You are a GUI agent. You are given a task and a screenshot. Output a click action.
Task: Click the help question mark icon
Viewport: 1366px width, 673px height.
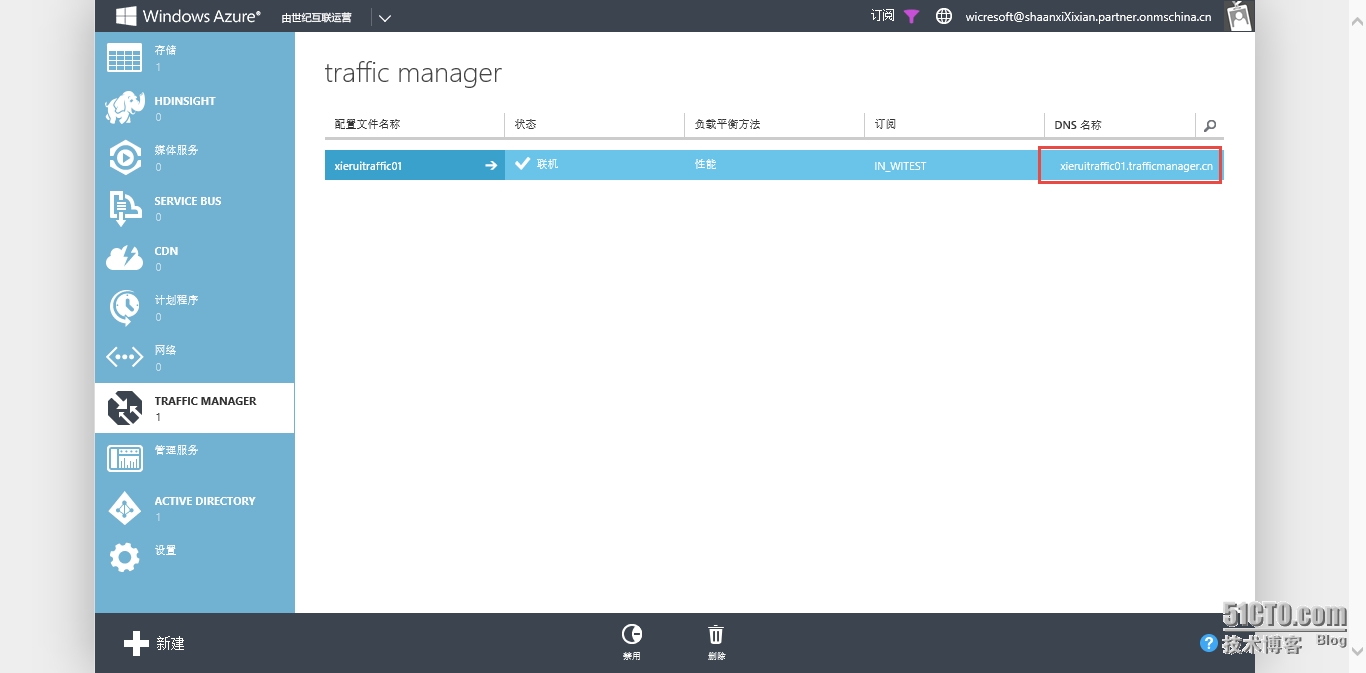coord(1209,643)
